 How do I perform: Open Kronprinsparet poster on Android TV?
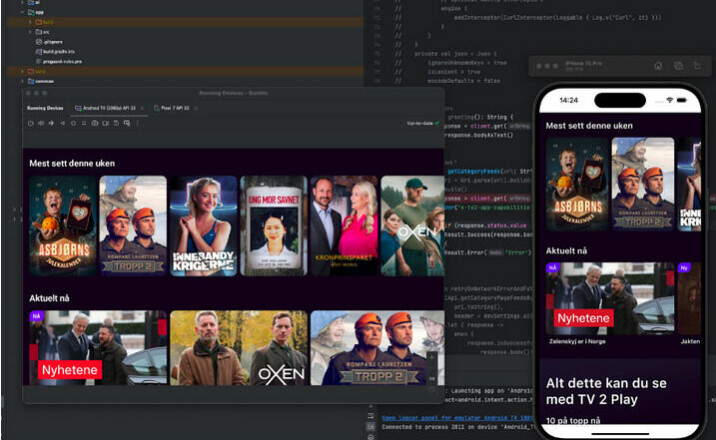344,226
